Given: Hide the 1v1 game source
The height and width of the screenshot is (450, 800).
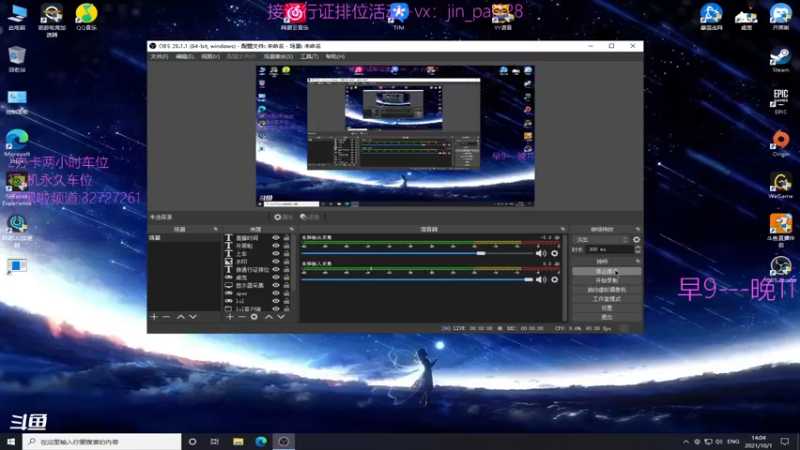Looking at the screenshot, I should tap(276, 301).
